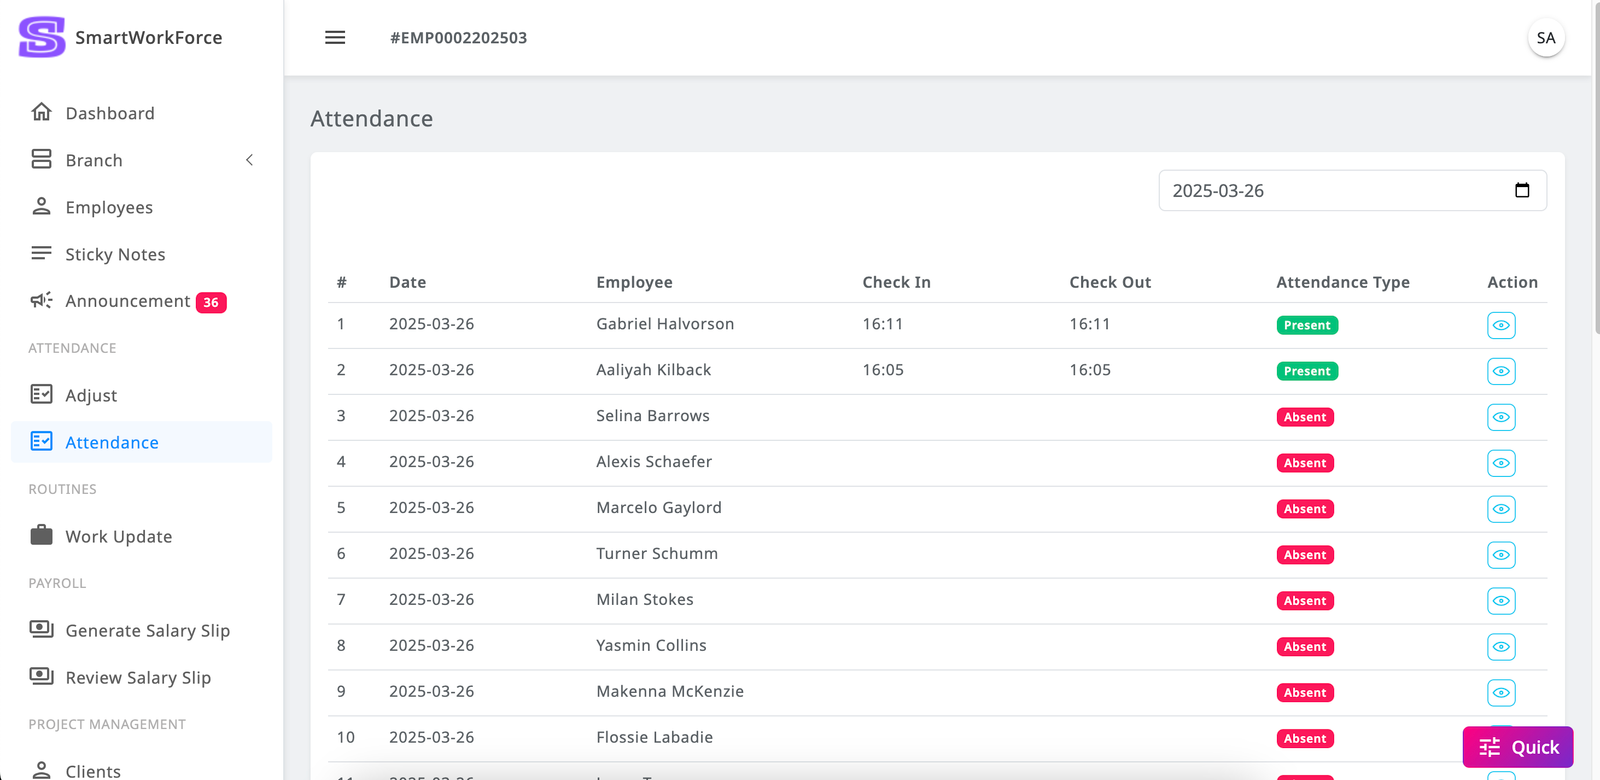View Gabriel Halvorson's attendance details

pos(1500,325)
